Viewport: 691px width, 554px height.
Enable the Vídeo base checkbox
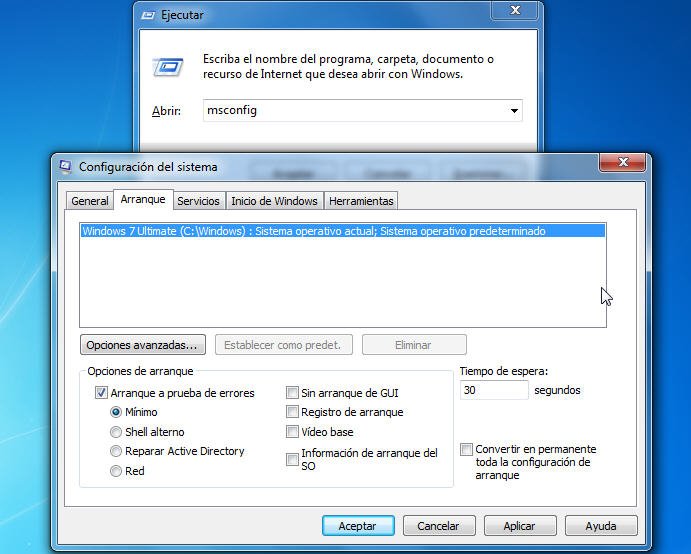(x=292, y=432)
